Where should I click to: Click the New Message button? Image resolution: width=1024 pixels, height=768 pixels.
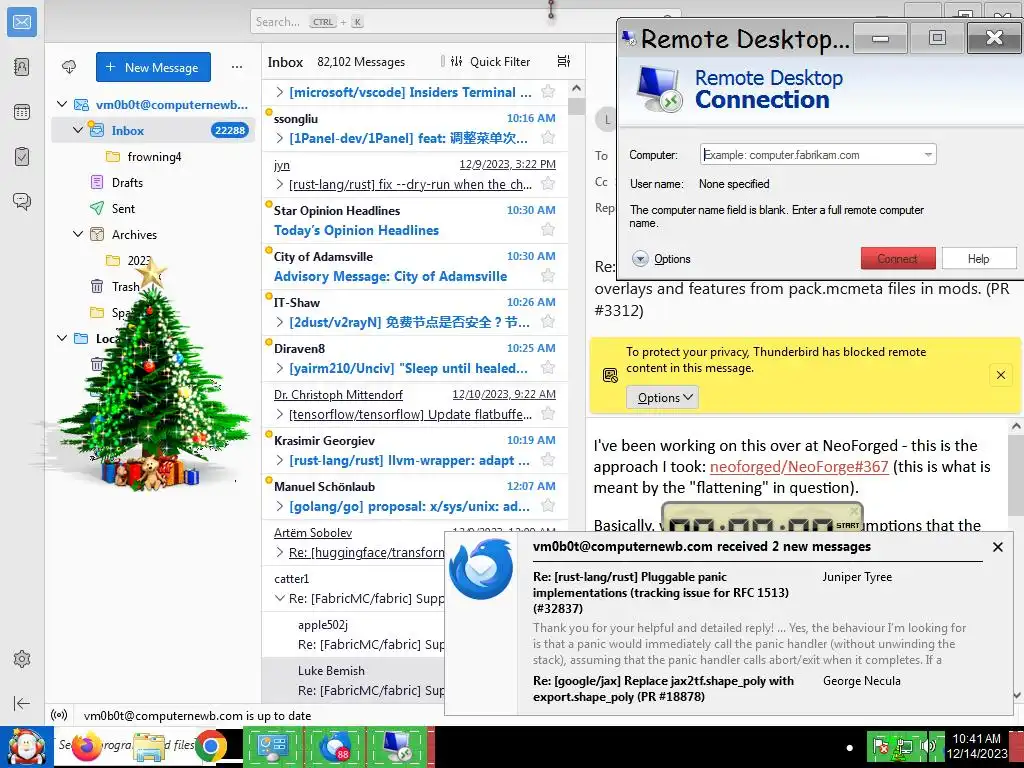[153, 67]
